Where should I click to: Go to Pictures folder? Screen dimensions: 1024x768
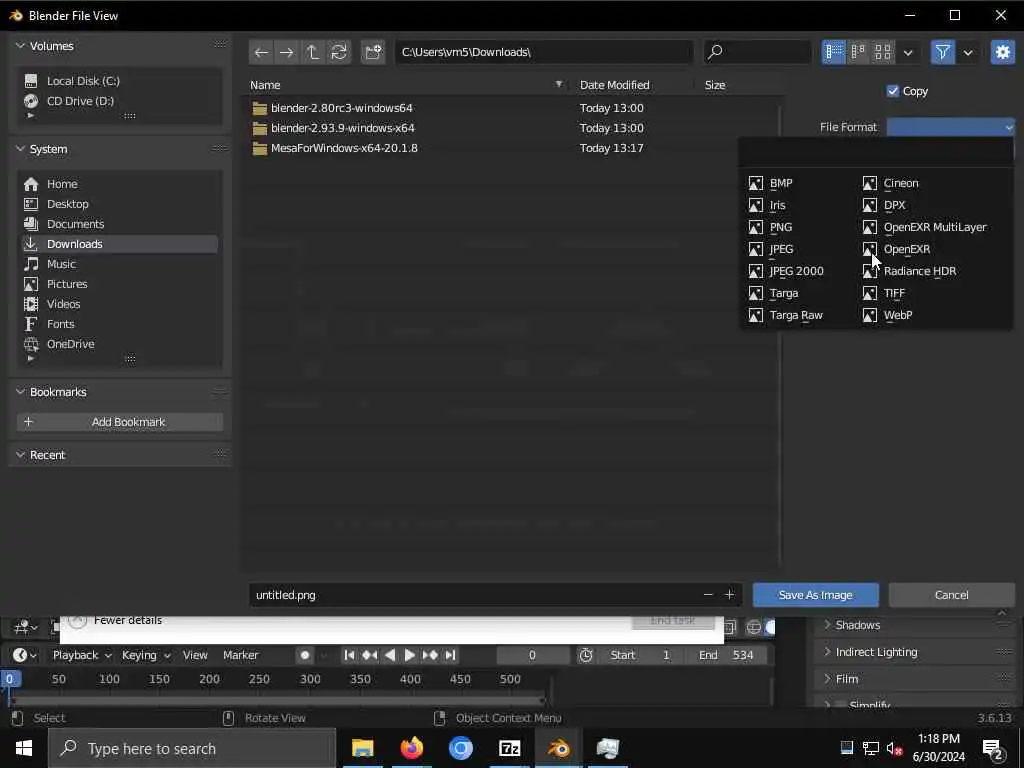pos(120,284)
